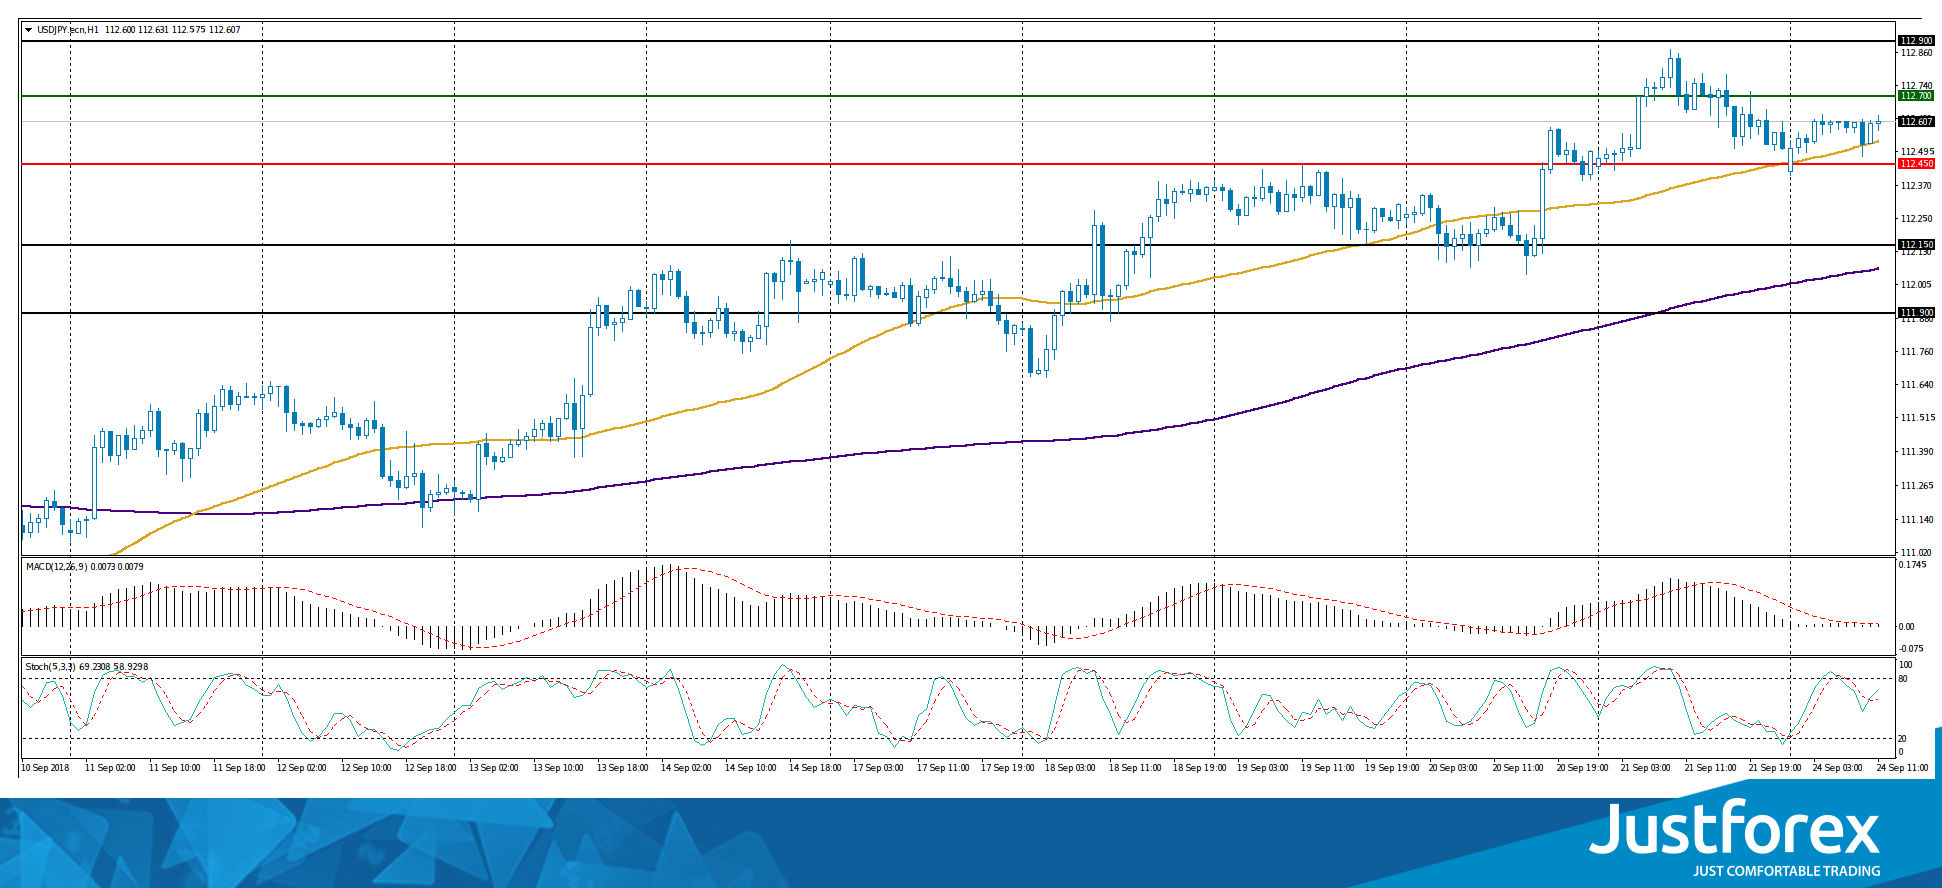Click the 12 Sep 02:00 time label
1942x888 pixels.
[x=302, y=768]
